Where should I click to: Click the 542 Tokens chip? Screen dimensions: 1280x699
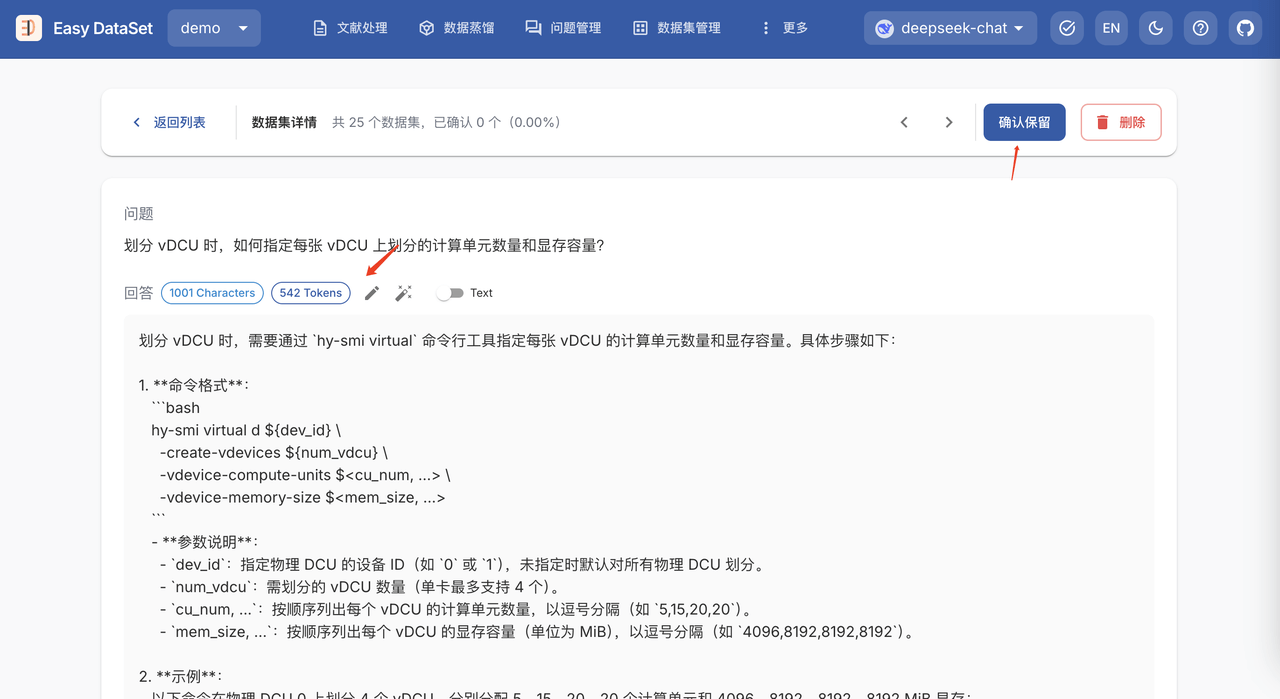[x=311, y=293]
